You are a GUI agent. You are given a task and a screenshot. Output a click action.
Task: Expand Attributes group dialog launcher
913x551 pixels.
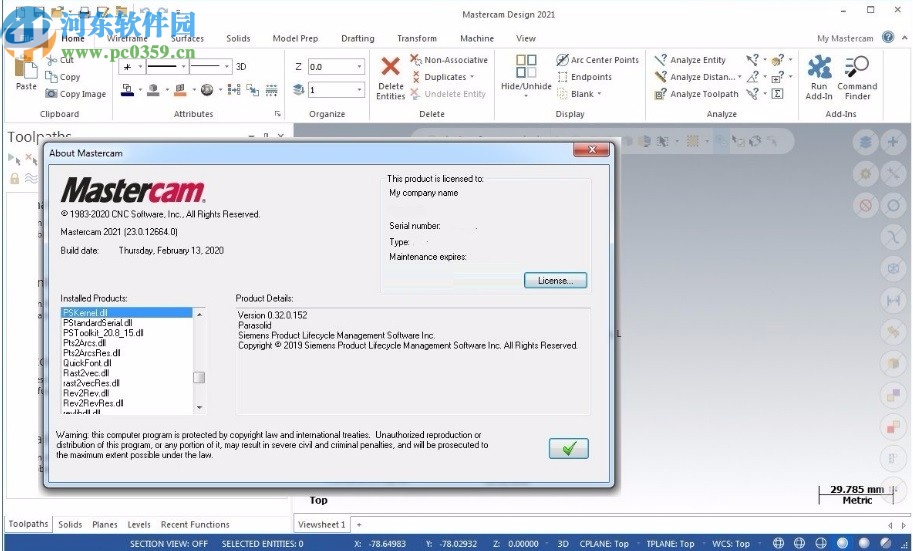point(278,114)
